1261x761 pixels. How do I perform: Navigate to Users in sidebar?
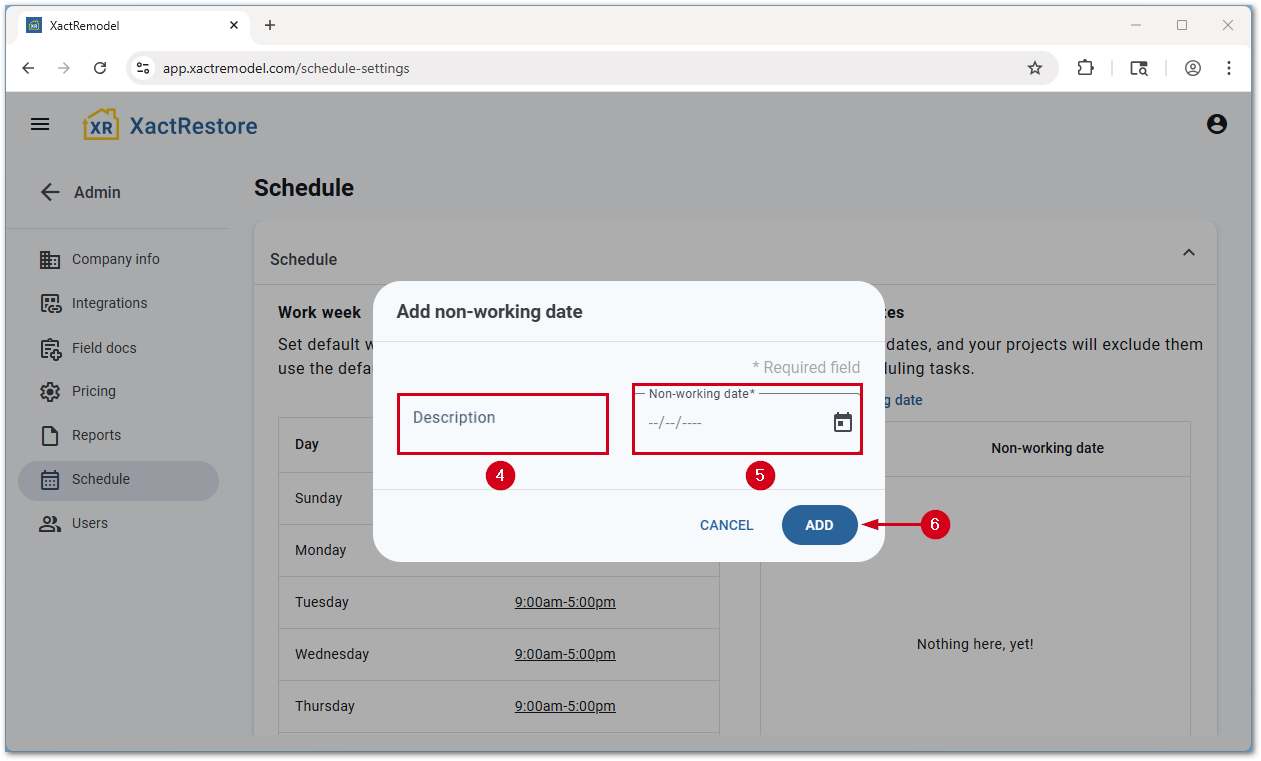coord(89,523)
